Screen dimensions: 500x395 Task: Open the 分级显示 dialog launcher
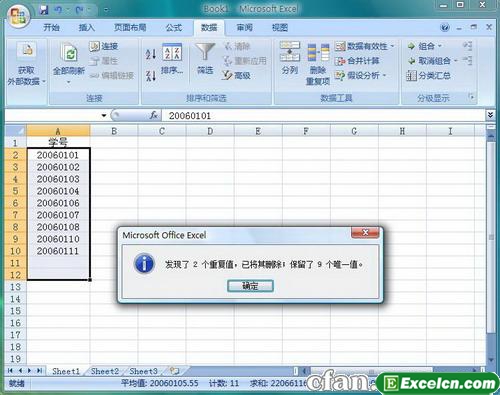(x=472, y=97)
